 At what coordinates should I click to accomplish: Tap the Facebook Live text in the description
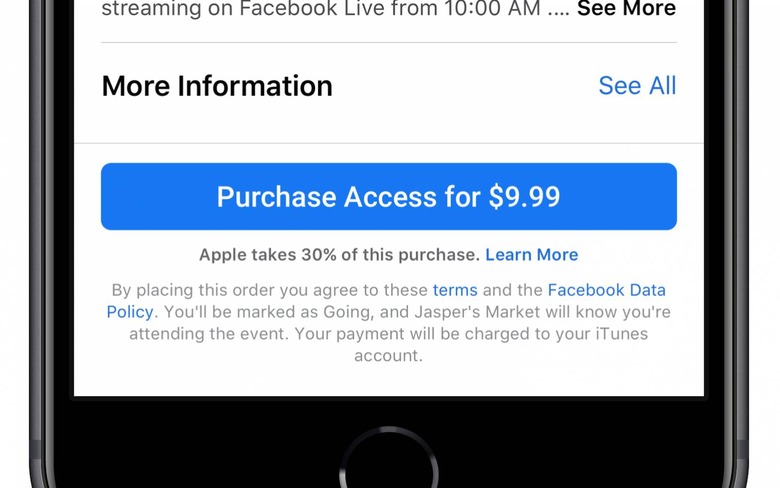(312, 8)
